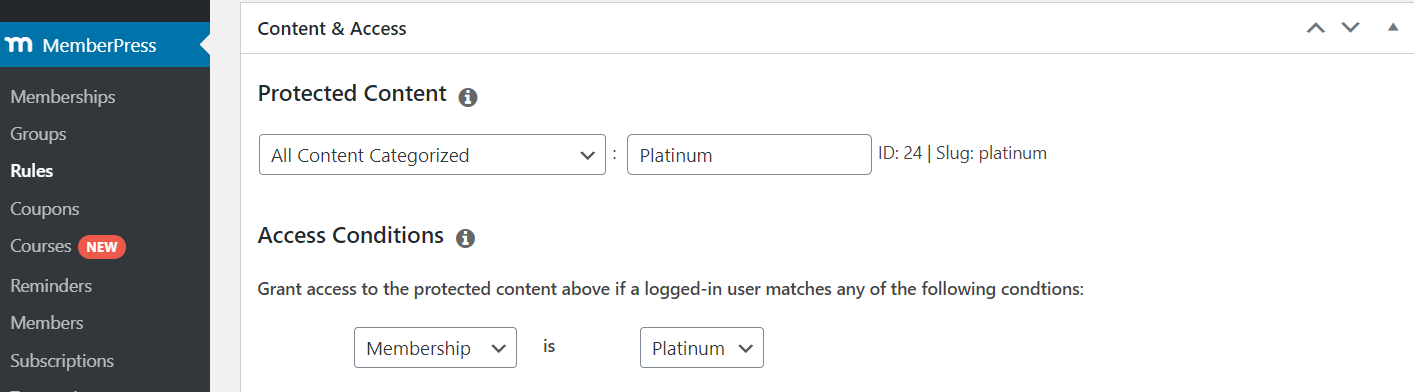Move Content & Access panel up
Screen dimensions: 1414x392
pyautogui.click(x=1316, y=28)
